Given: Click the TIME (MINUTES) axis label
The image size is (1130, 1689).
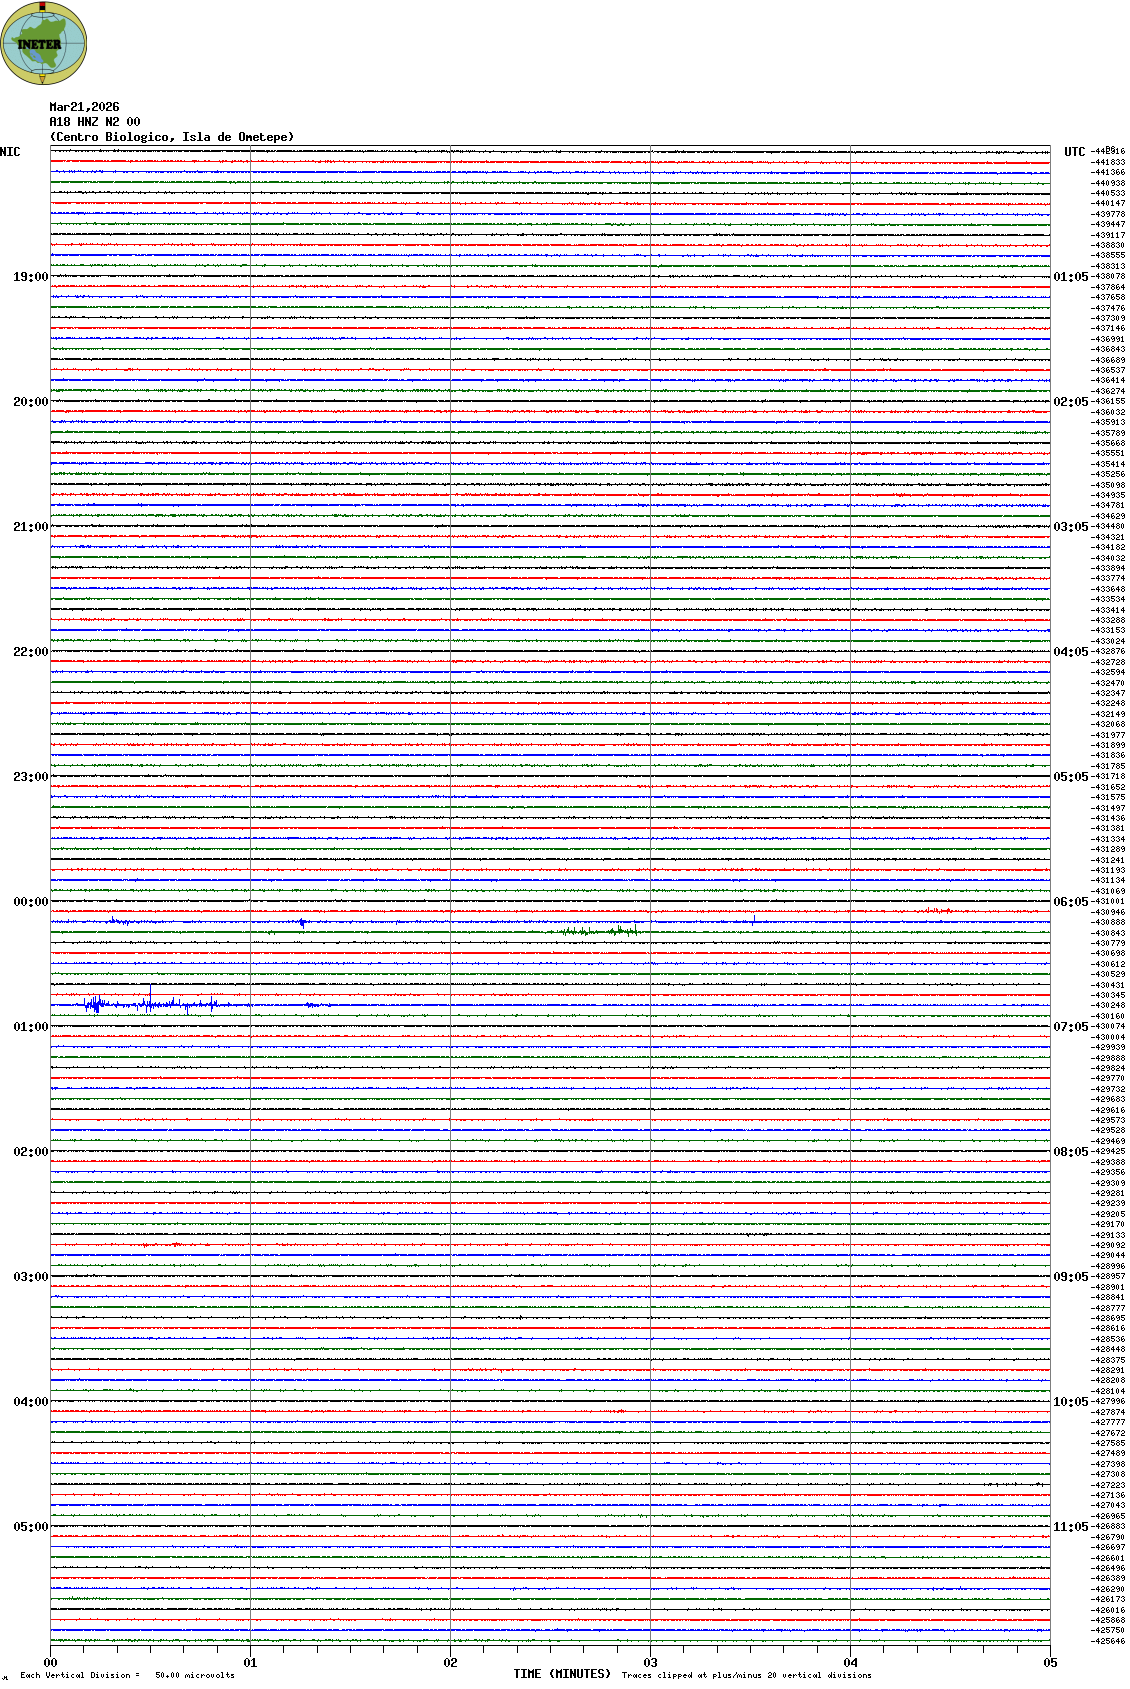Looking at the screenshot, I should [562, 1674].
